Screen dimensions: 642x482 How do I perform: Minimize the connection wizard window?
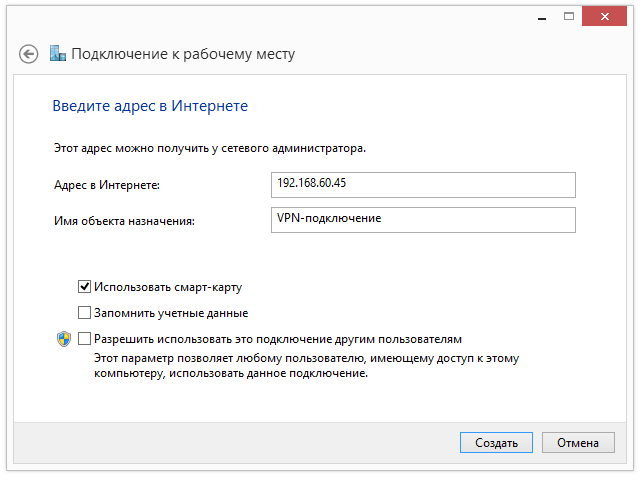click(542, 16)
